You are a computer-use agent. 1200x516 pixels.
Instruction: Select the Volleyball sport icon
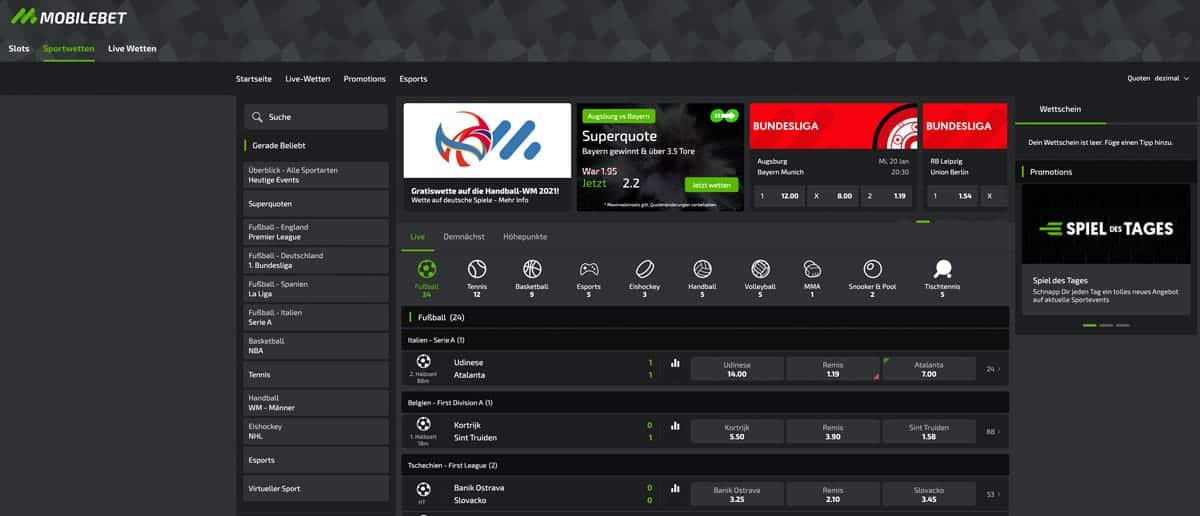tap(760, 268)
